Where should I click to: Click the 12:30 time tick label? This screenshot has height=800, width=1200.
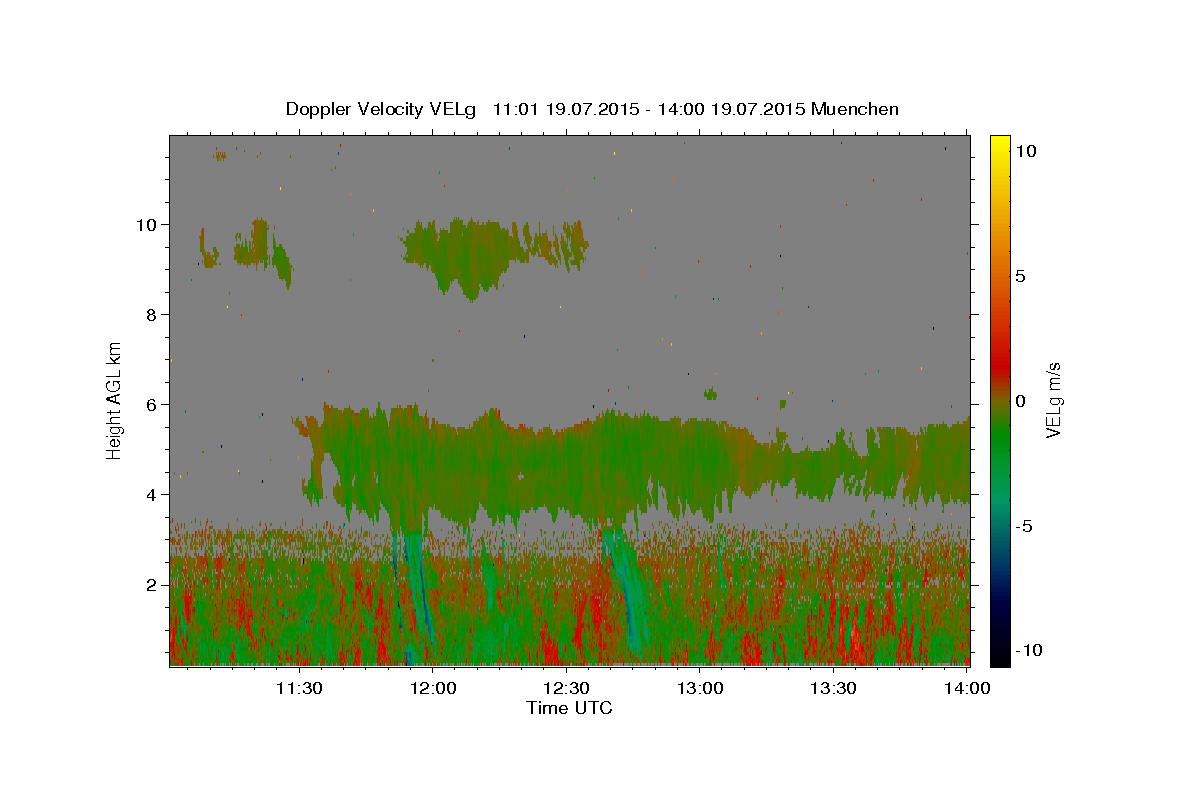(x=566, y=688)
